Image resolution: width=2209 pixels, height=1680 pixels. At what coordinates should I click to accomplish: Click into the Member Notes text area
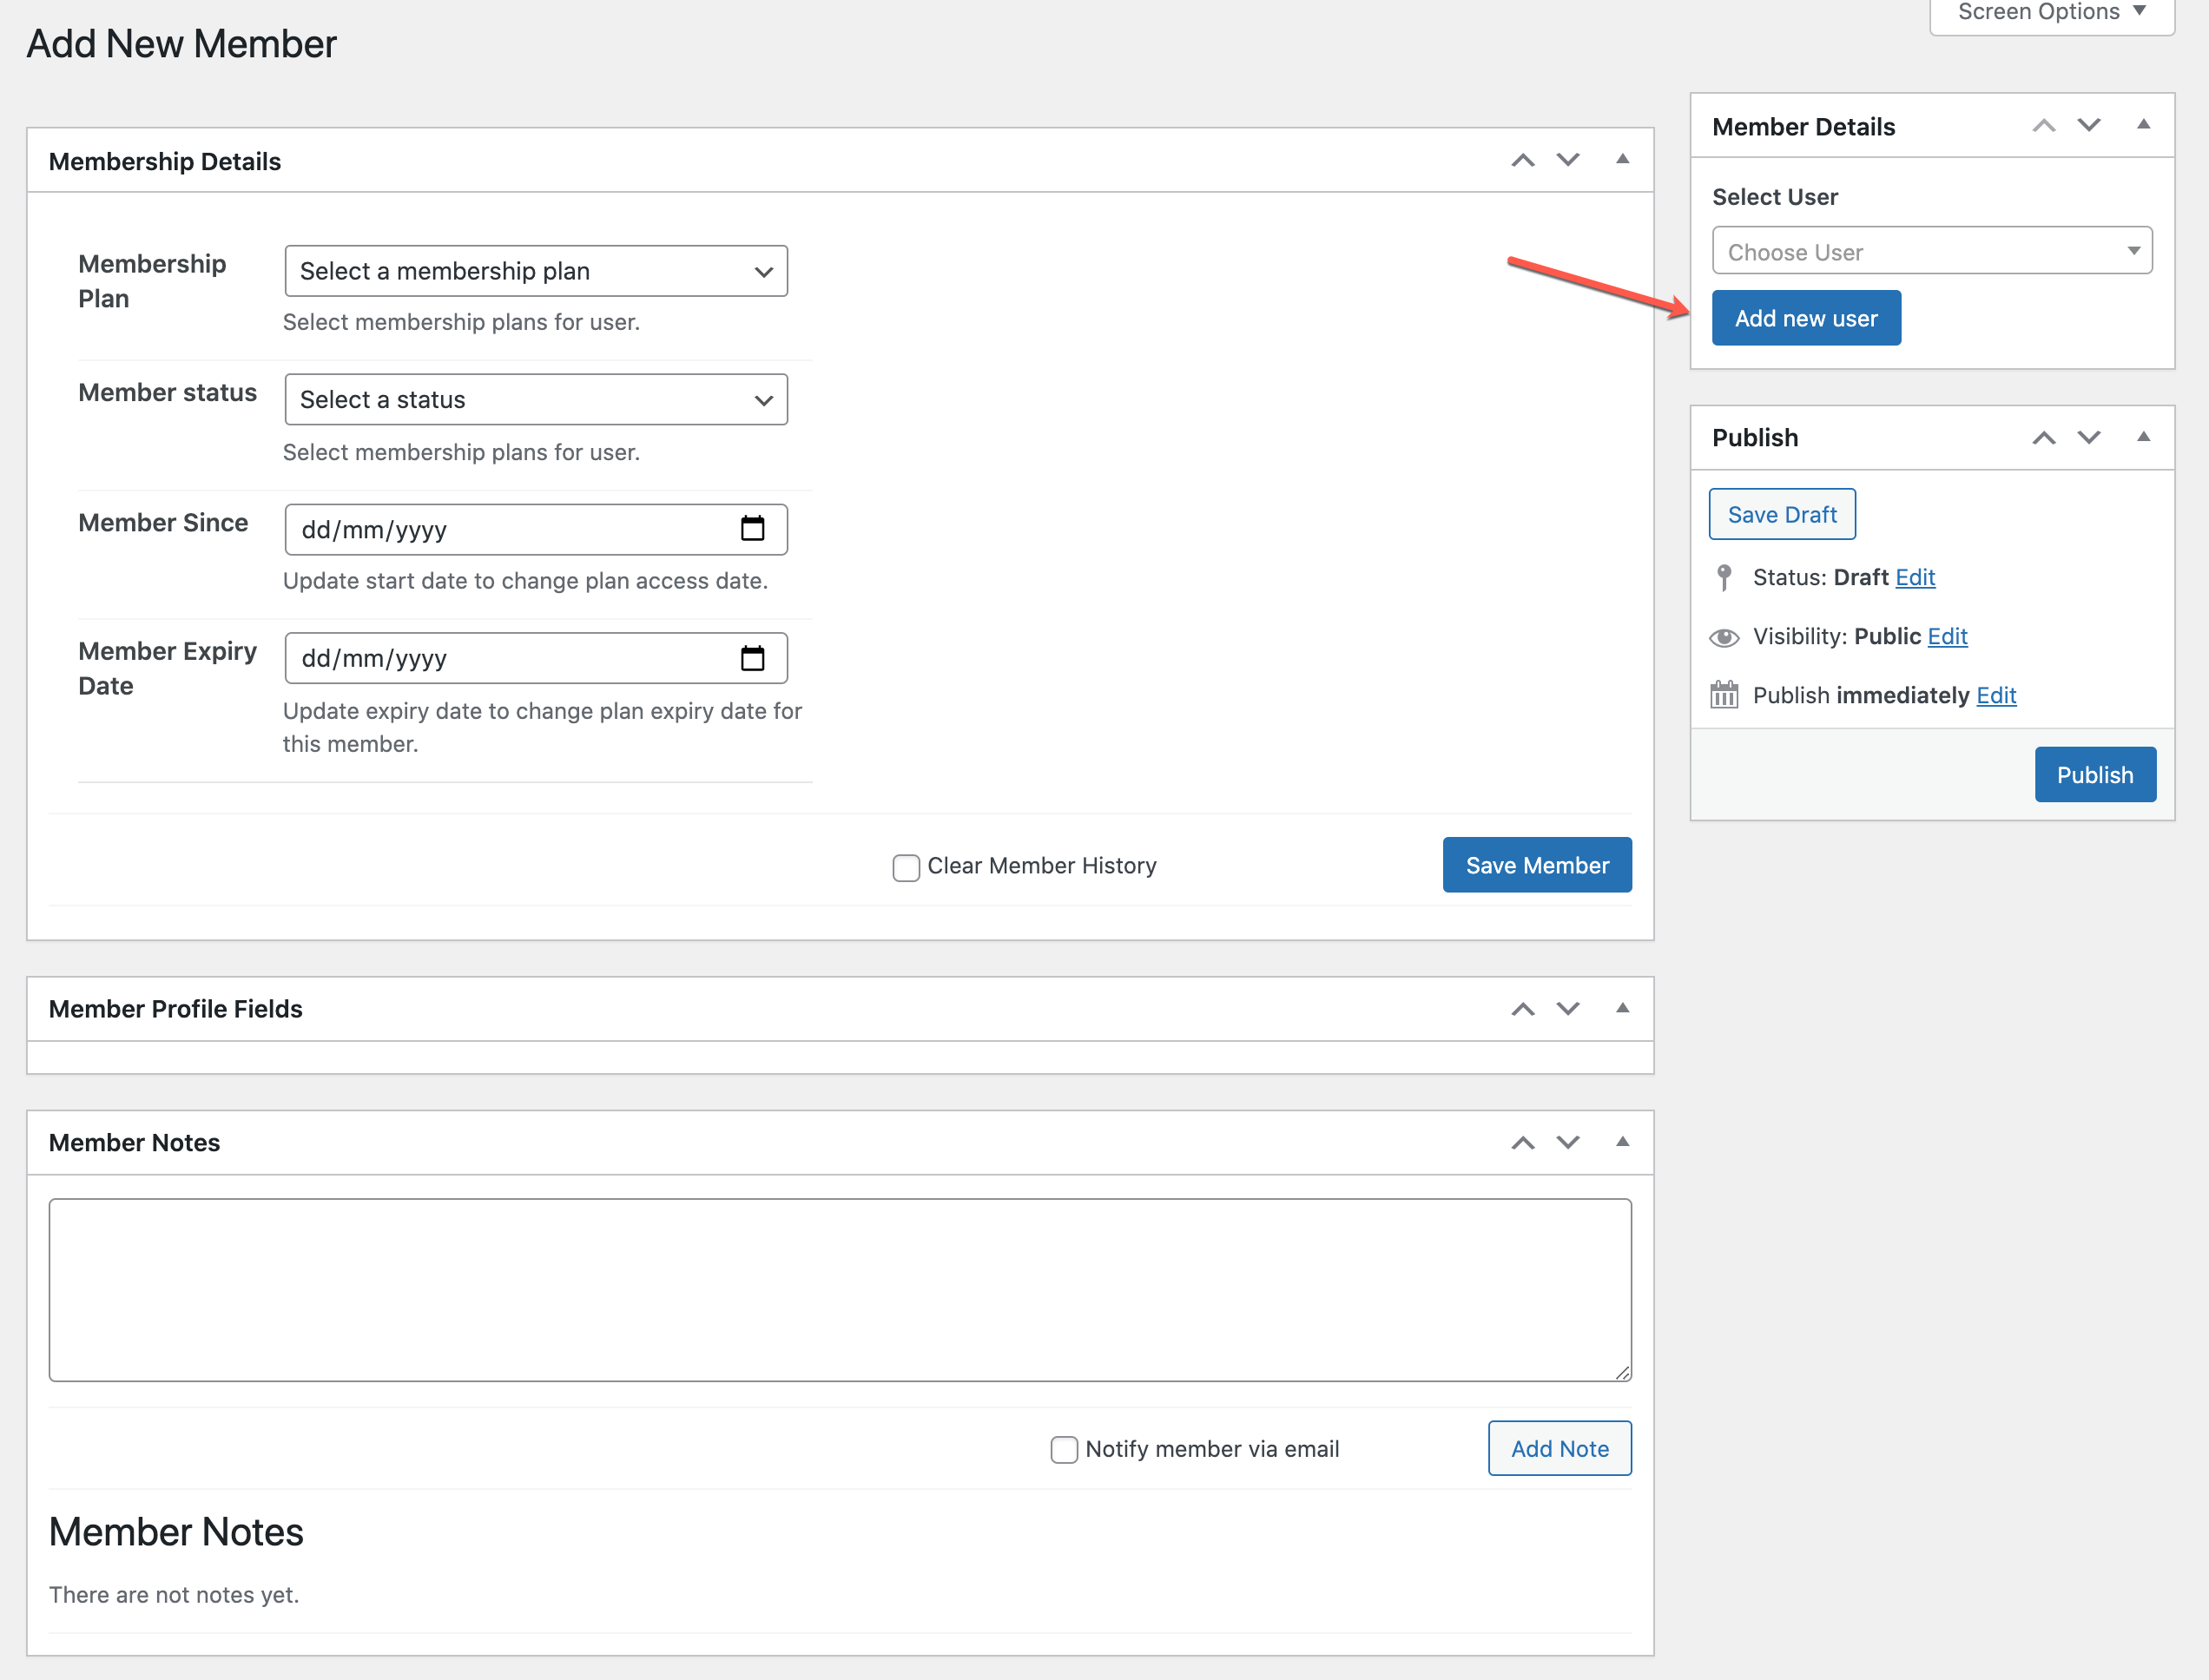pos(840,1290)
